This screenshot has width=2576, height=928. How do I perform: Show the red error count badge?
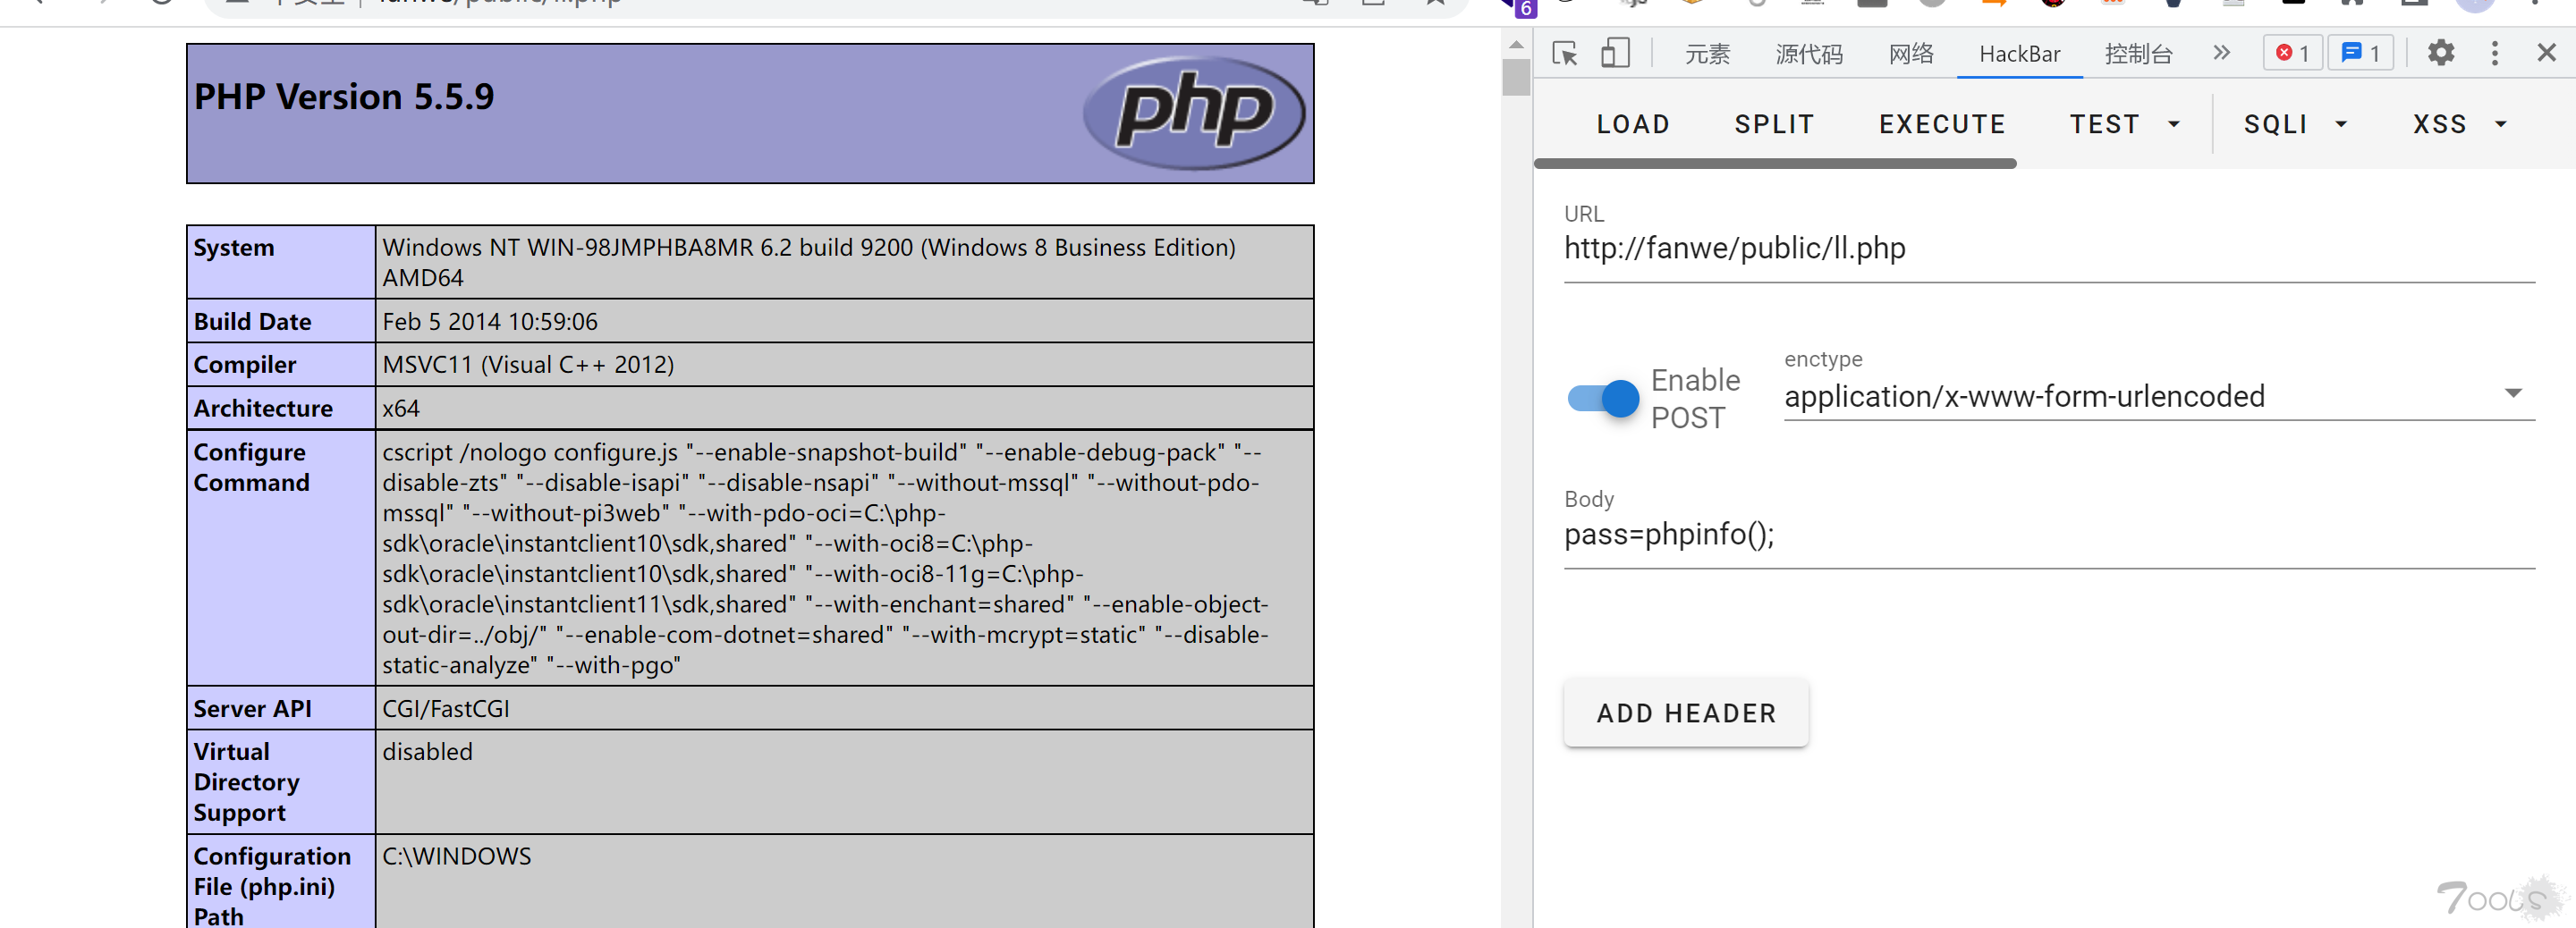pyautogui.click(x=2292, y=53)
